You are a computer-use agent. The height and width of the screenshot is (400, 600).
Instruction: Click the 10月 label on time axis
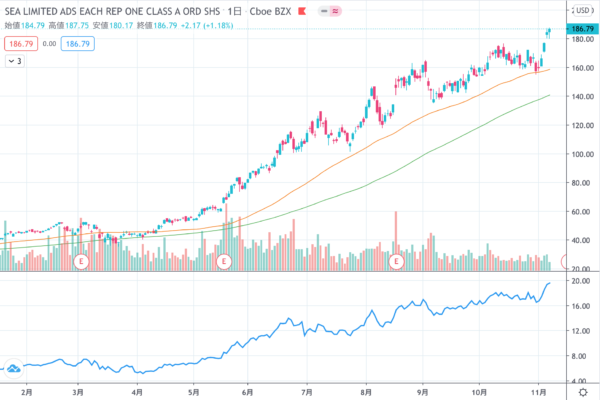pos(479,392)
